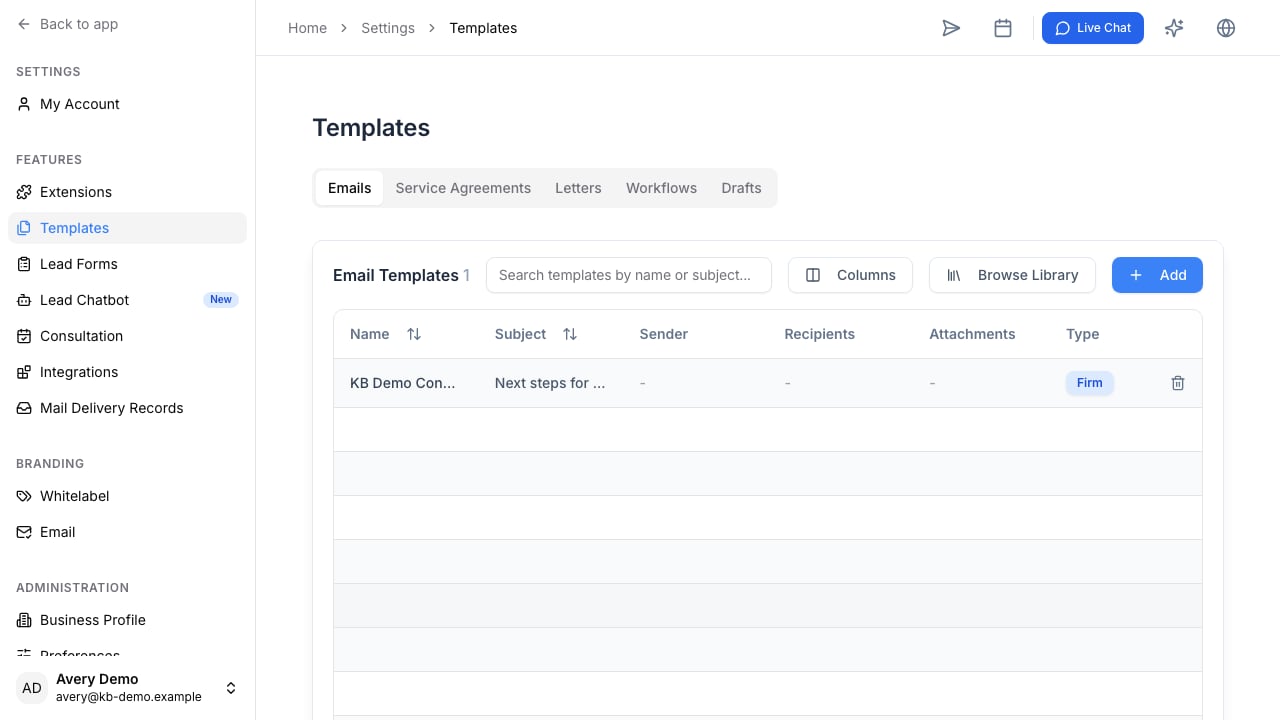Focus the search templates field
The image size is (1280, 720).
tap(629, 275)
